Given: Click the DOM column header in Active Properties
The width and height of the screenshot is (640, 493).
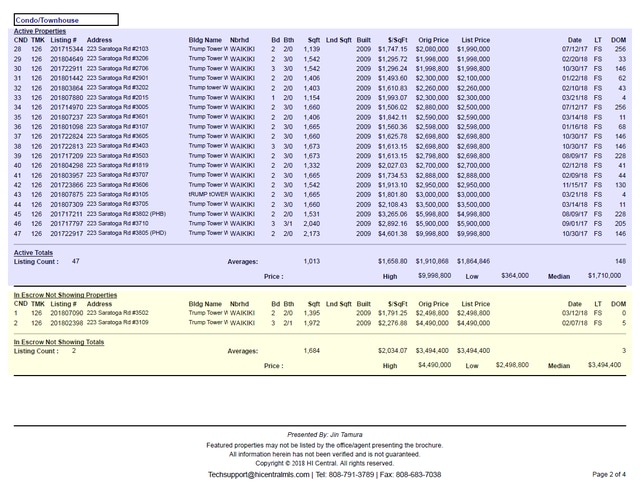Looking at the screenshot, I should tap(619, 39).
